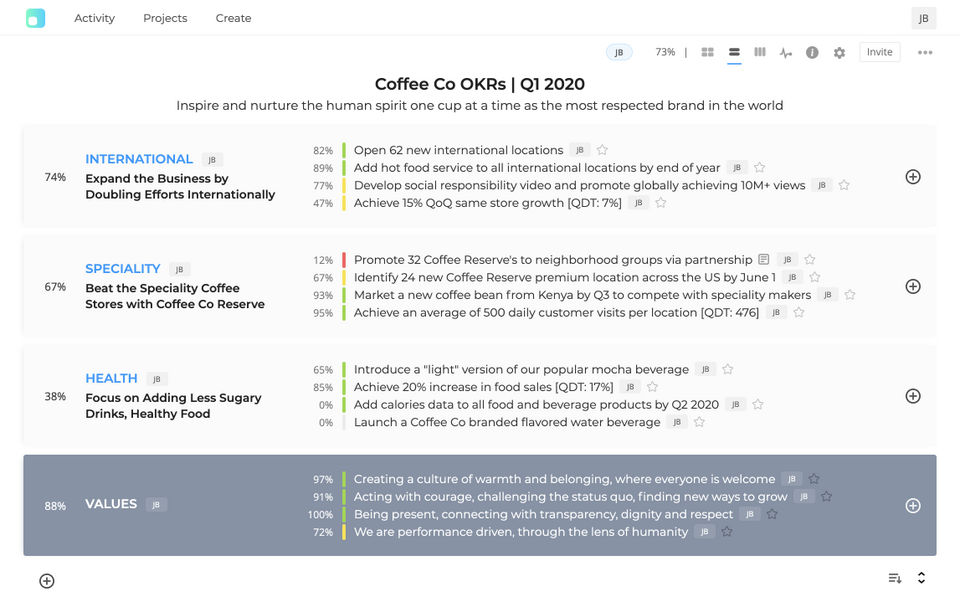Open the Projects menu

[x=165, y=18]
